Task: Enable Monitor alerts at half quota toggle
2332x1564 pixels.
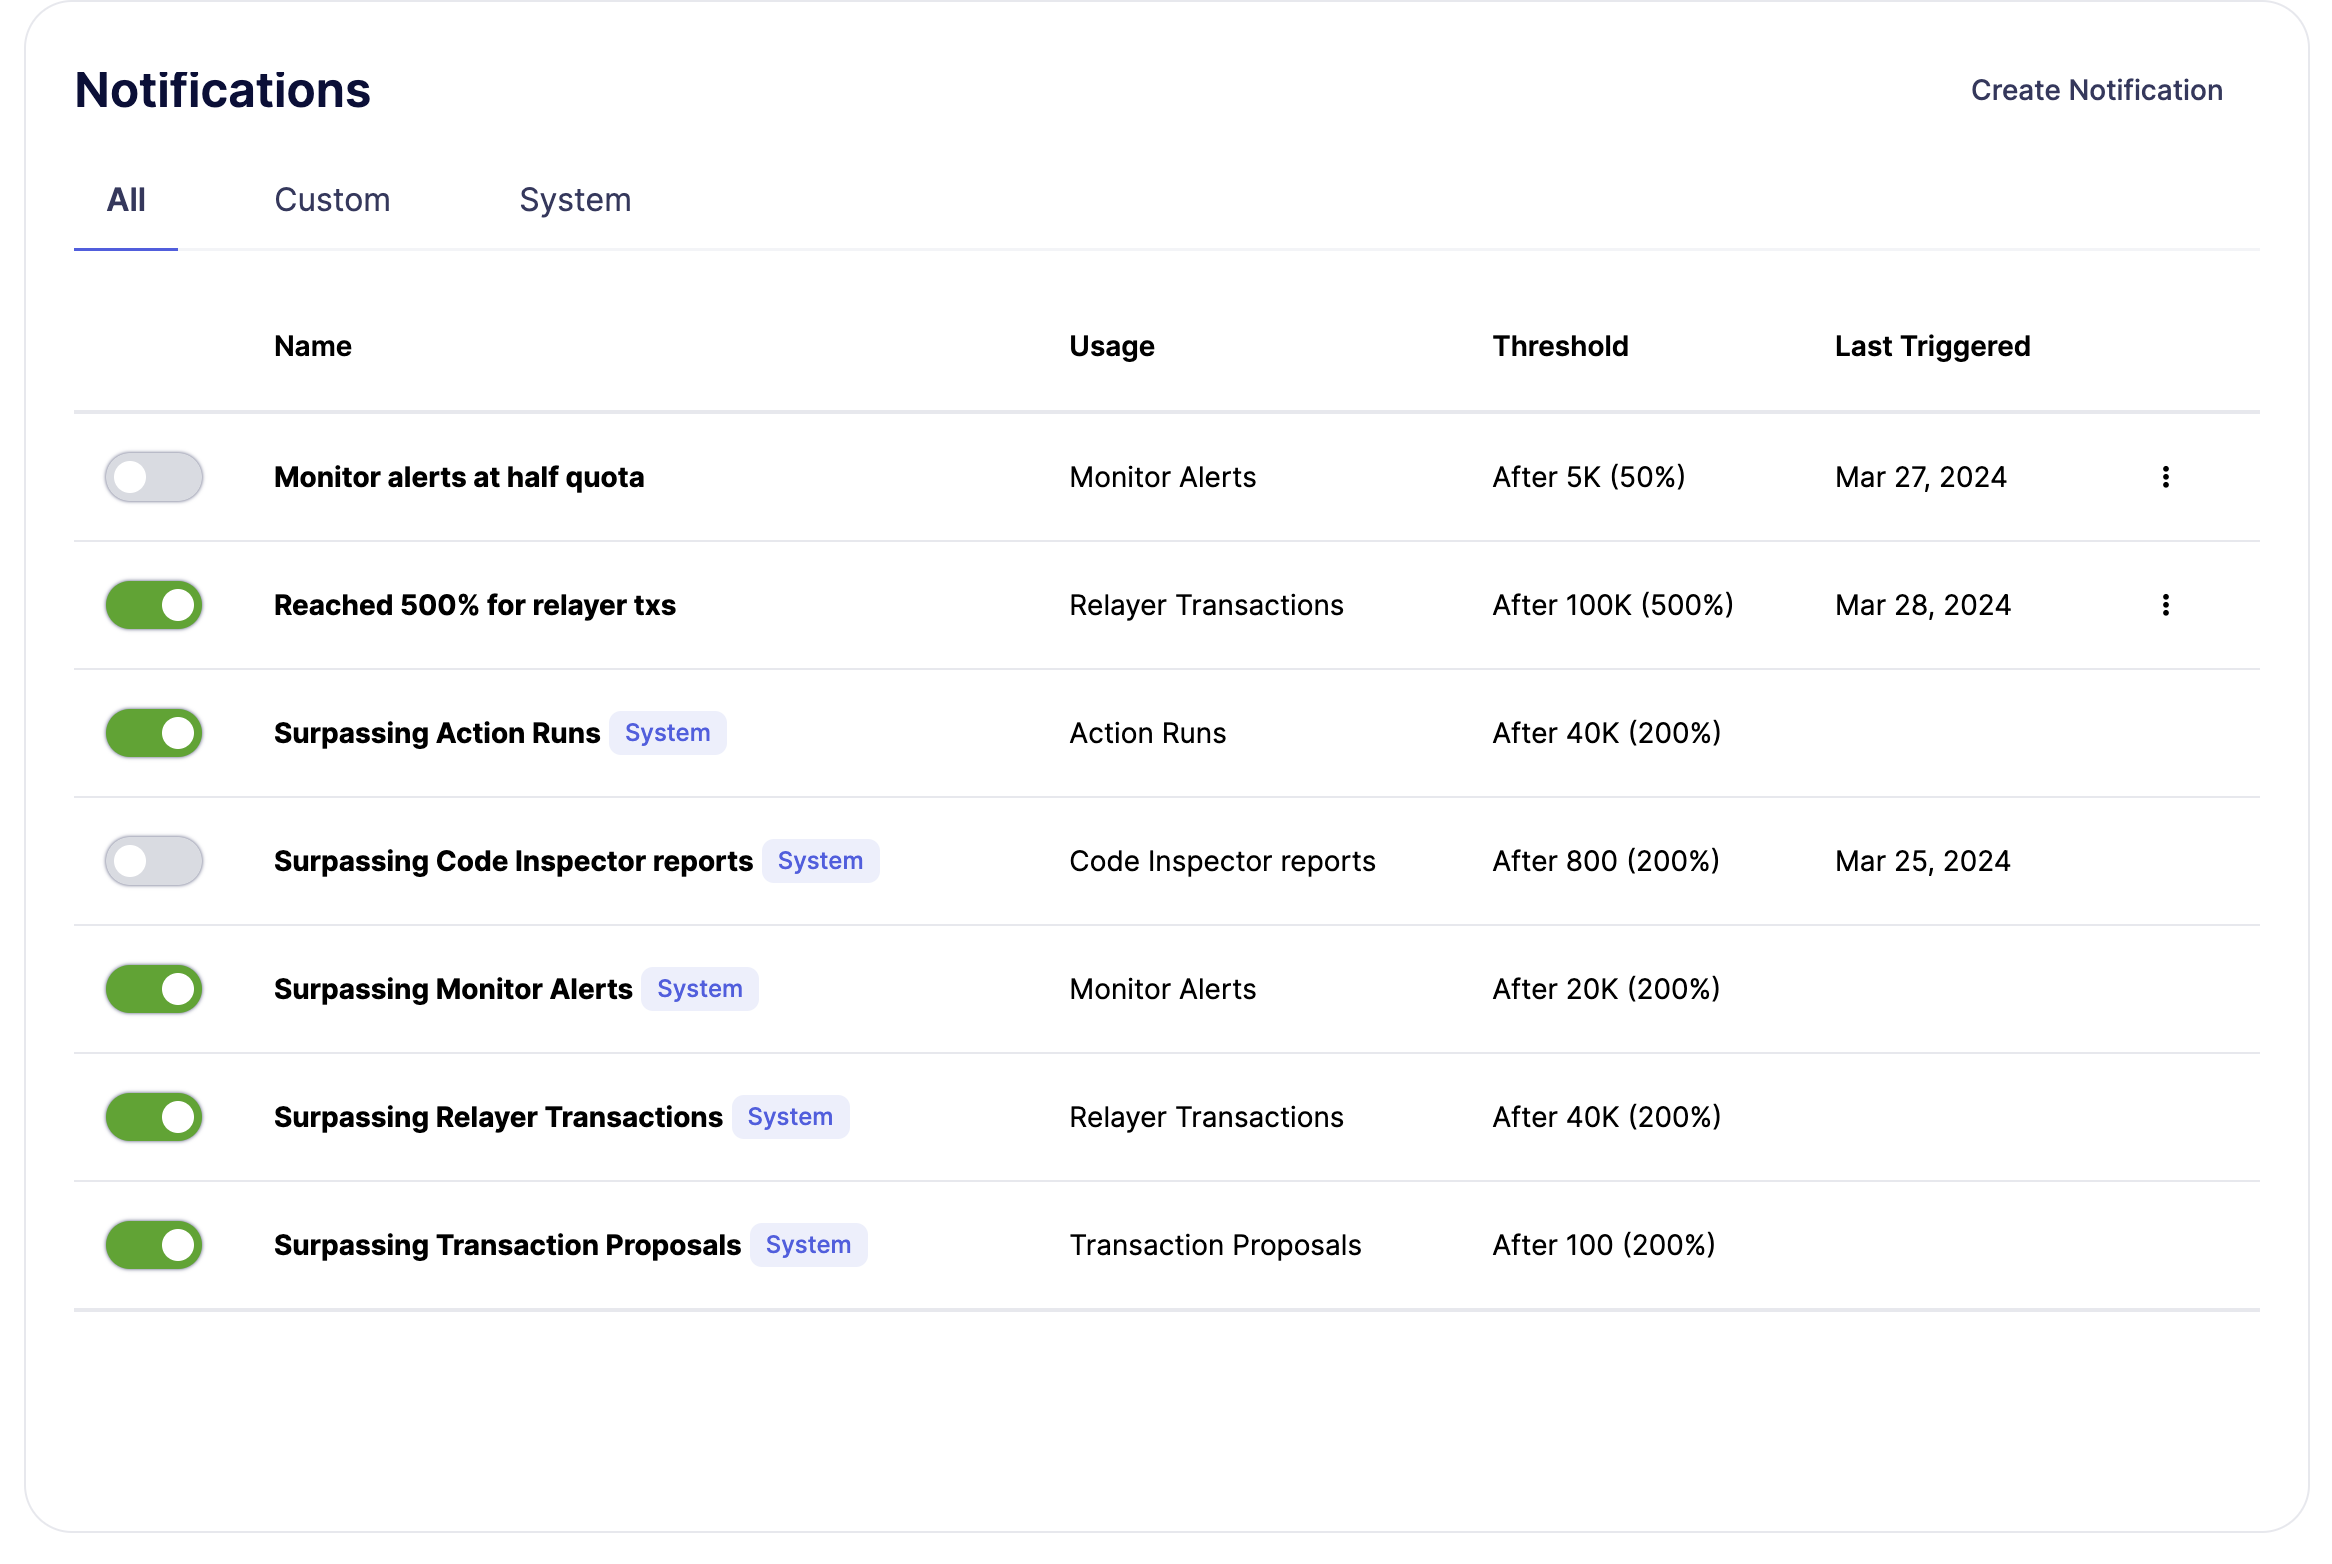Action: click(x=154, y=477)
